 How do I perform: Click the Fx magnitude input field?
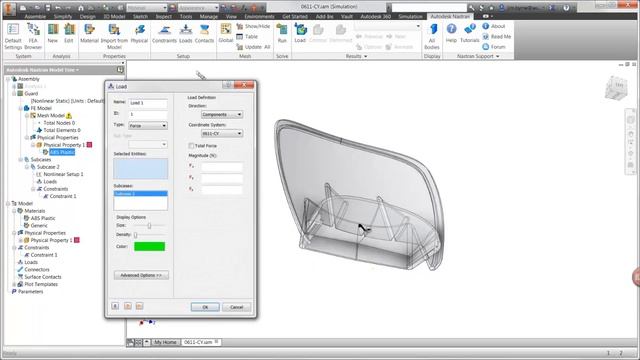pos(222,167)
